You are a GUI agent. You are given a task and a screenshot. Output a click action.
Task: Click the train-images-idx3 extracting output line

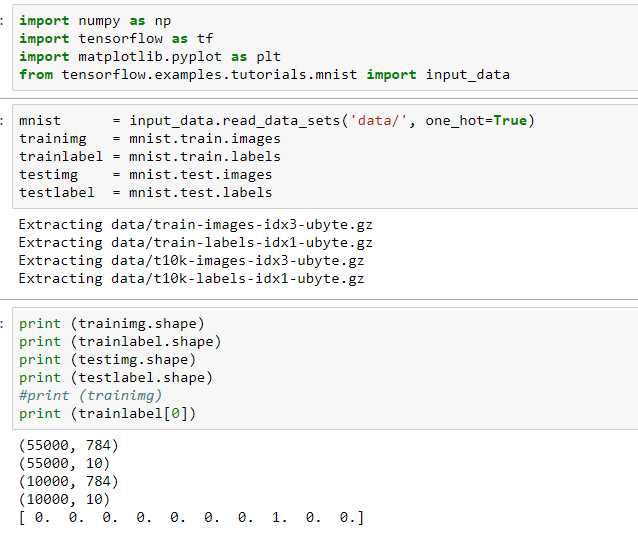pos(195,225)
